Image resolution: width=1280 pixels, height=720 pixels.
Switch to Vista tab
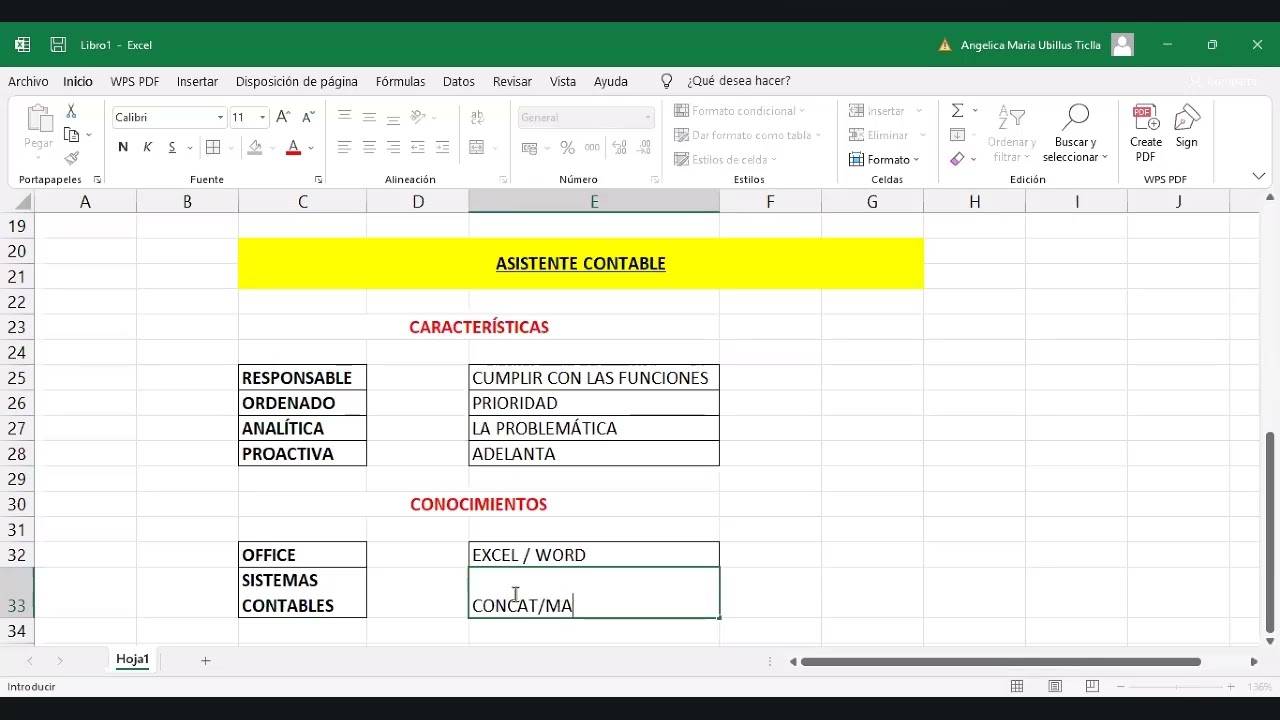[x=563, y=81]
